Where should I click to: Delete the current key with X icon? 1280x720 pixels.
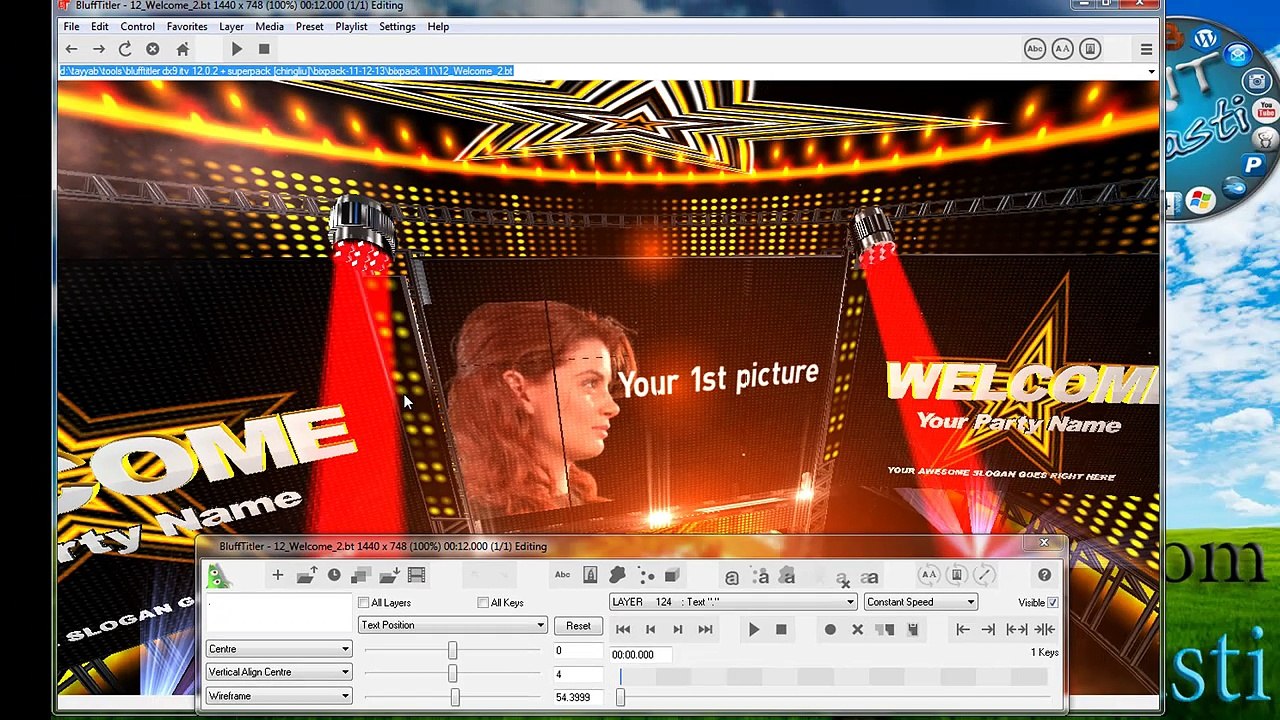tap(857, 630)
